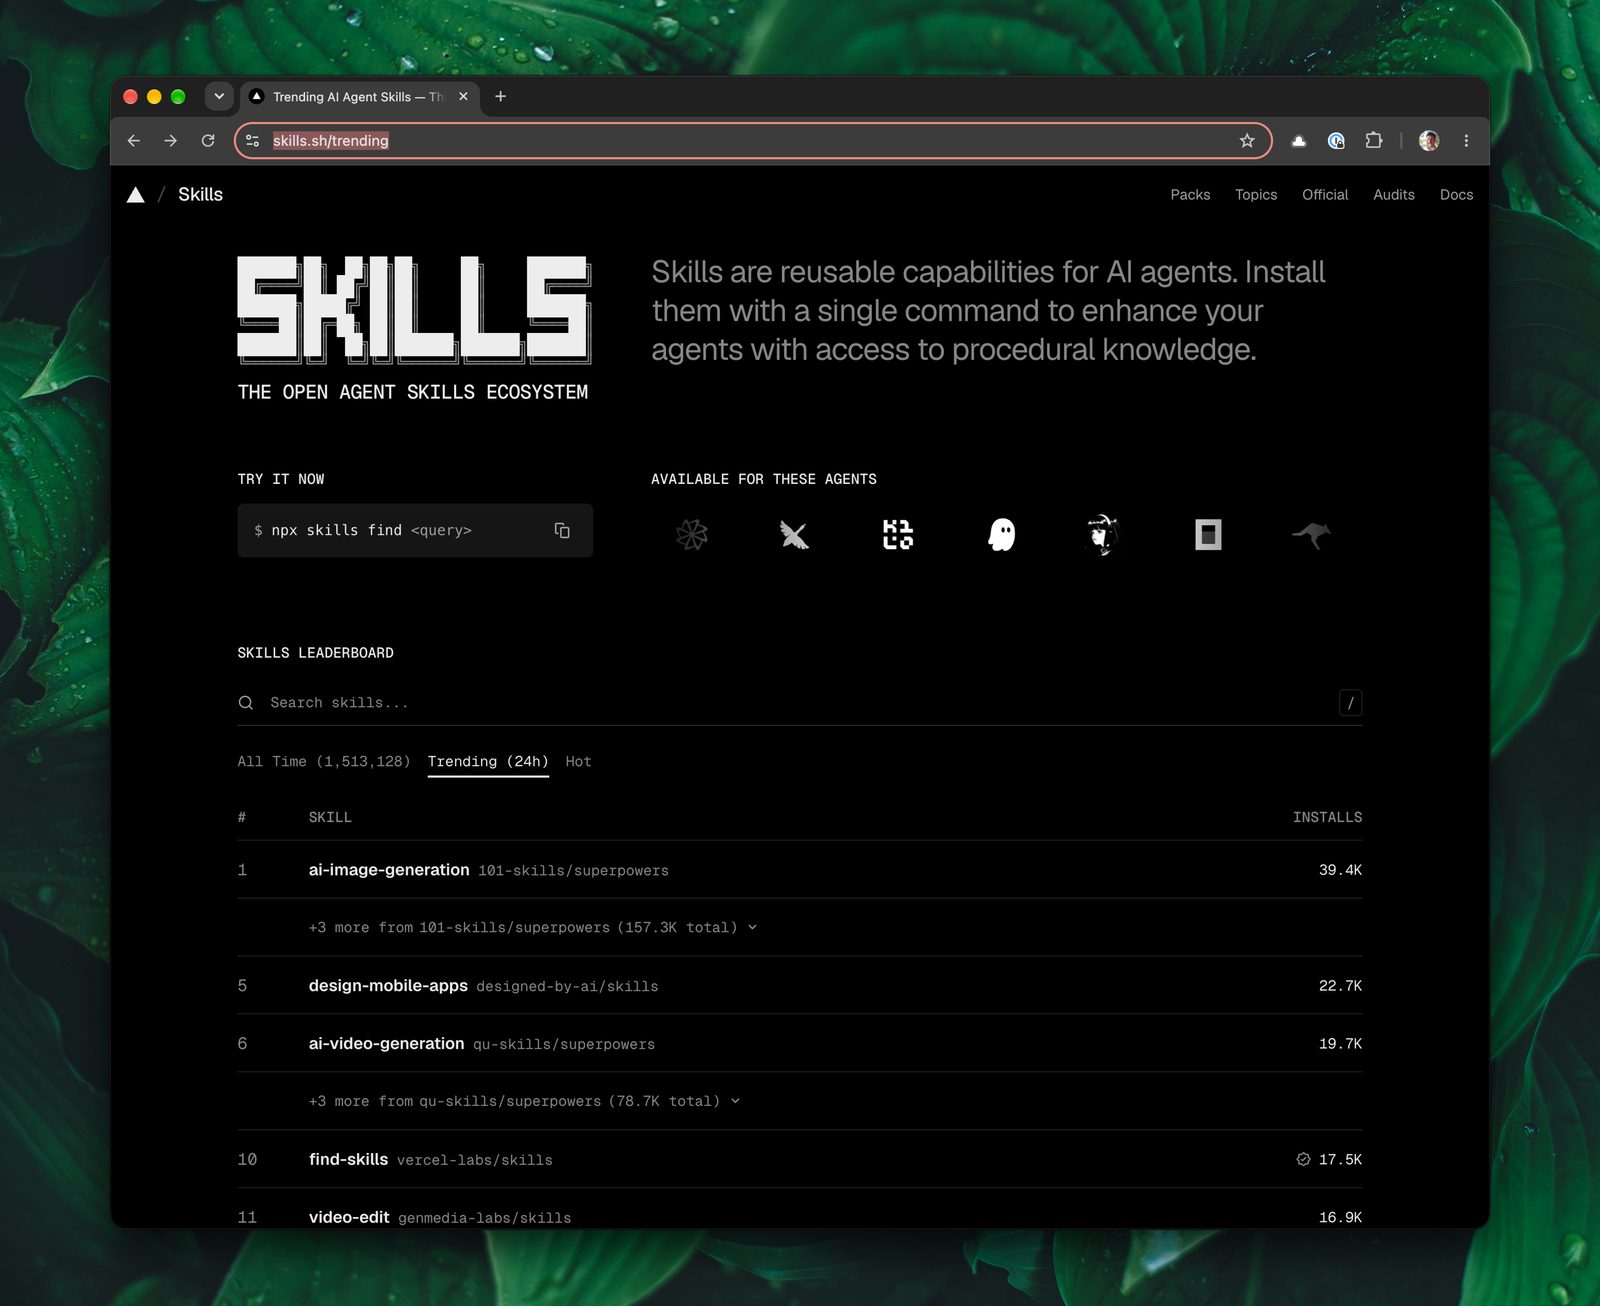The height and width of the screenshot is (1306, 1600).
Task: Go back to previous page
Action: (x=134, y=141)
